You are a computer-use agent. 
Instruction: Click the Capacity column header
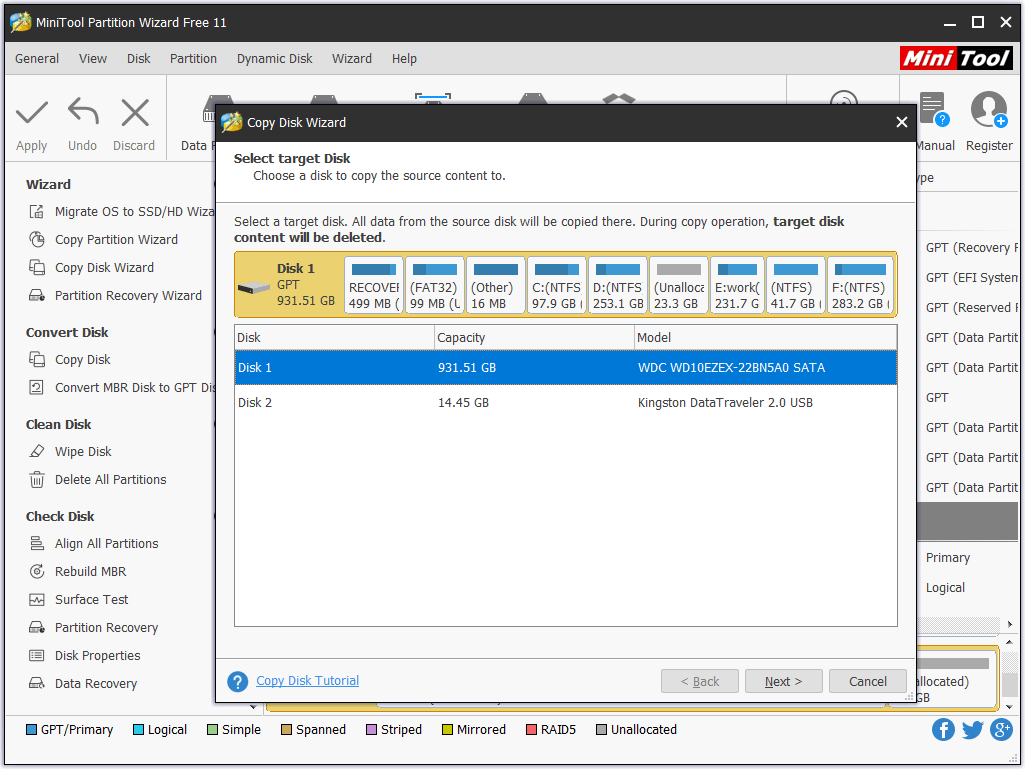534,338
